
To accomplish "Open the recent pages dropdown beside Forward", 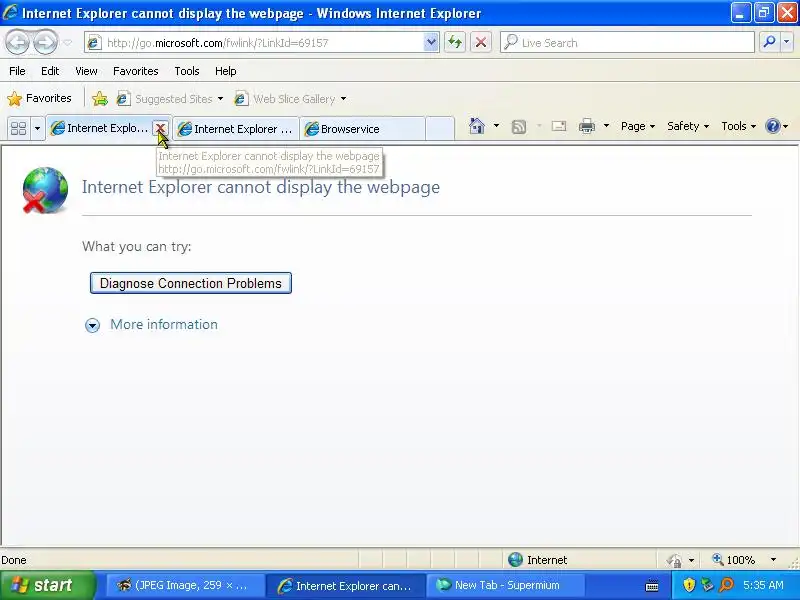I will pos(67,43).
